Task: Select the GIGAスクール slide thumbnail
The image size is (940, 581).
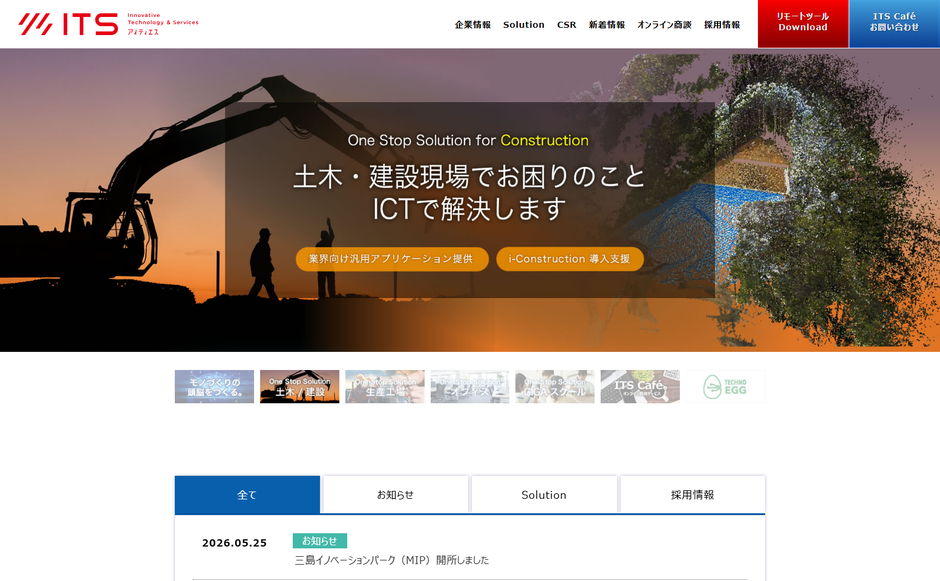Action: [x=555, y=386]
